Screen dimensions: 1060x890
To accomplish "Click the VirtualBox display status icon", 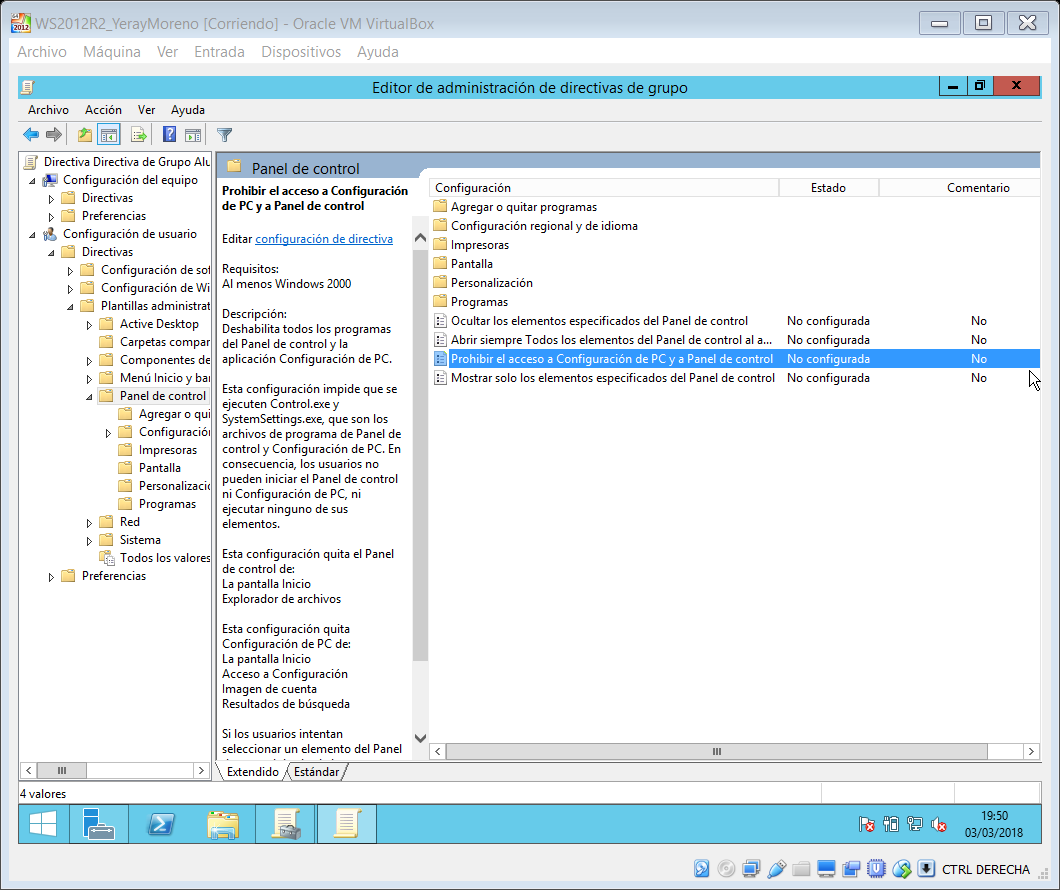I will click(x=826, y=869).
